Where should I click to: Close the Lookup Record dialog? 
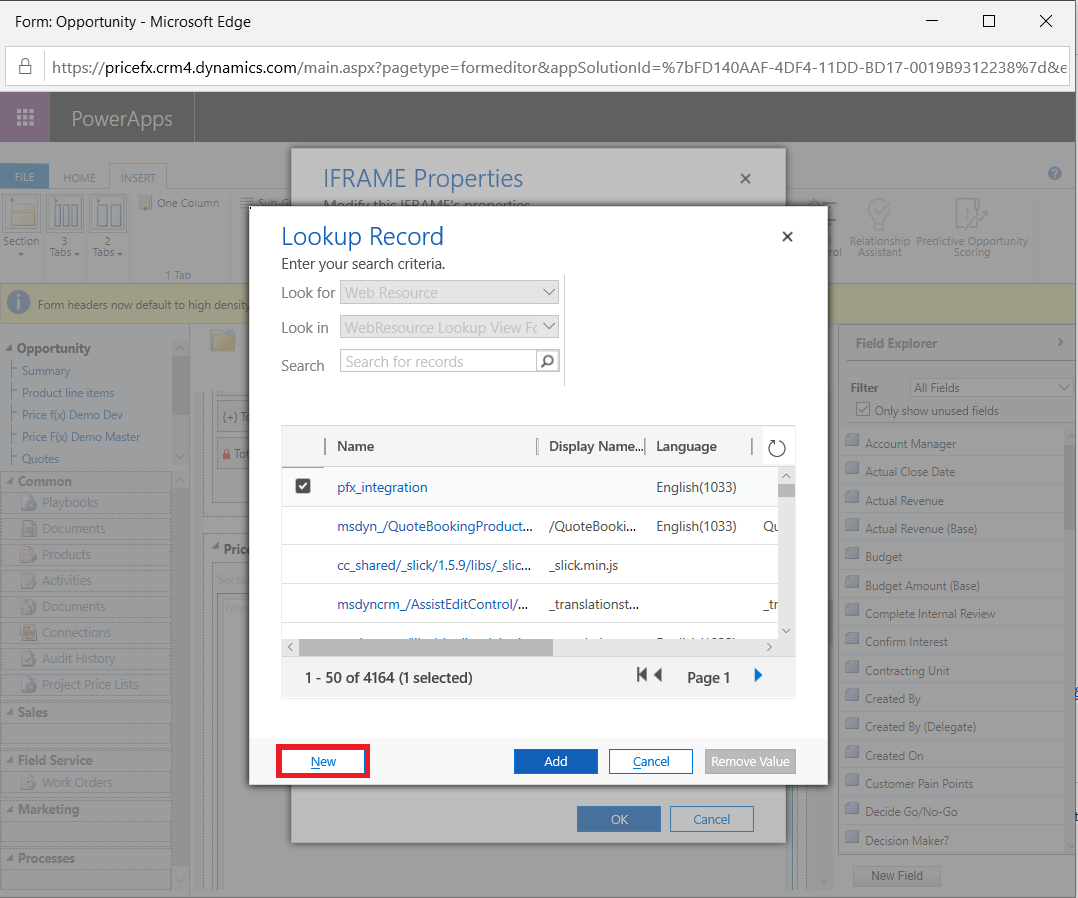[x=787, y=237]
